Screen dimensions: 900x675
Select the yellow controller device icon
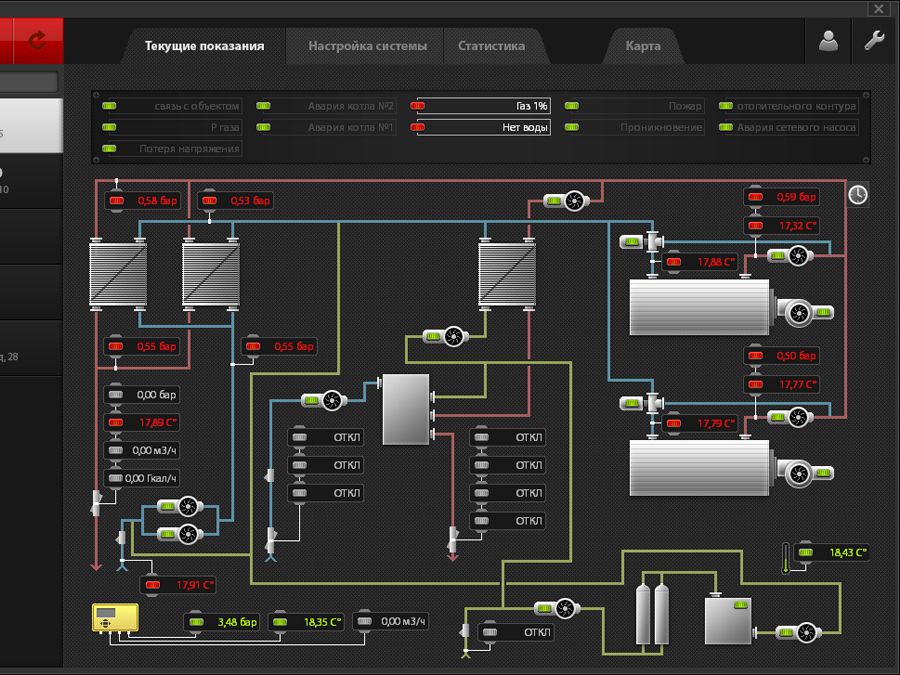tap(114, 617)
